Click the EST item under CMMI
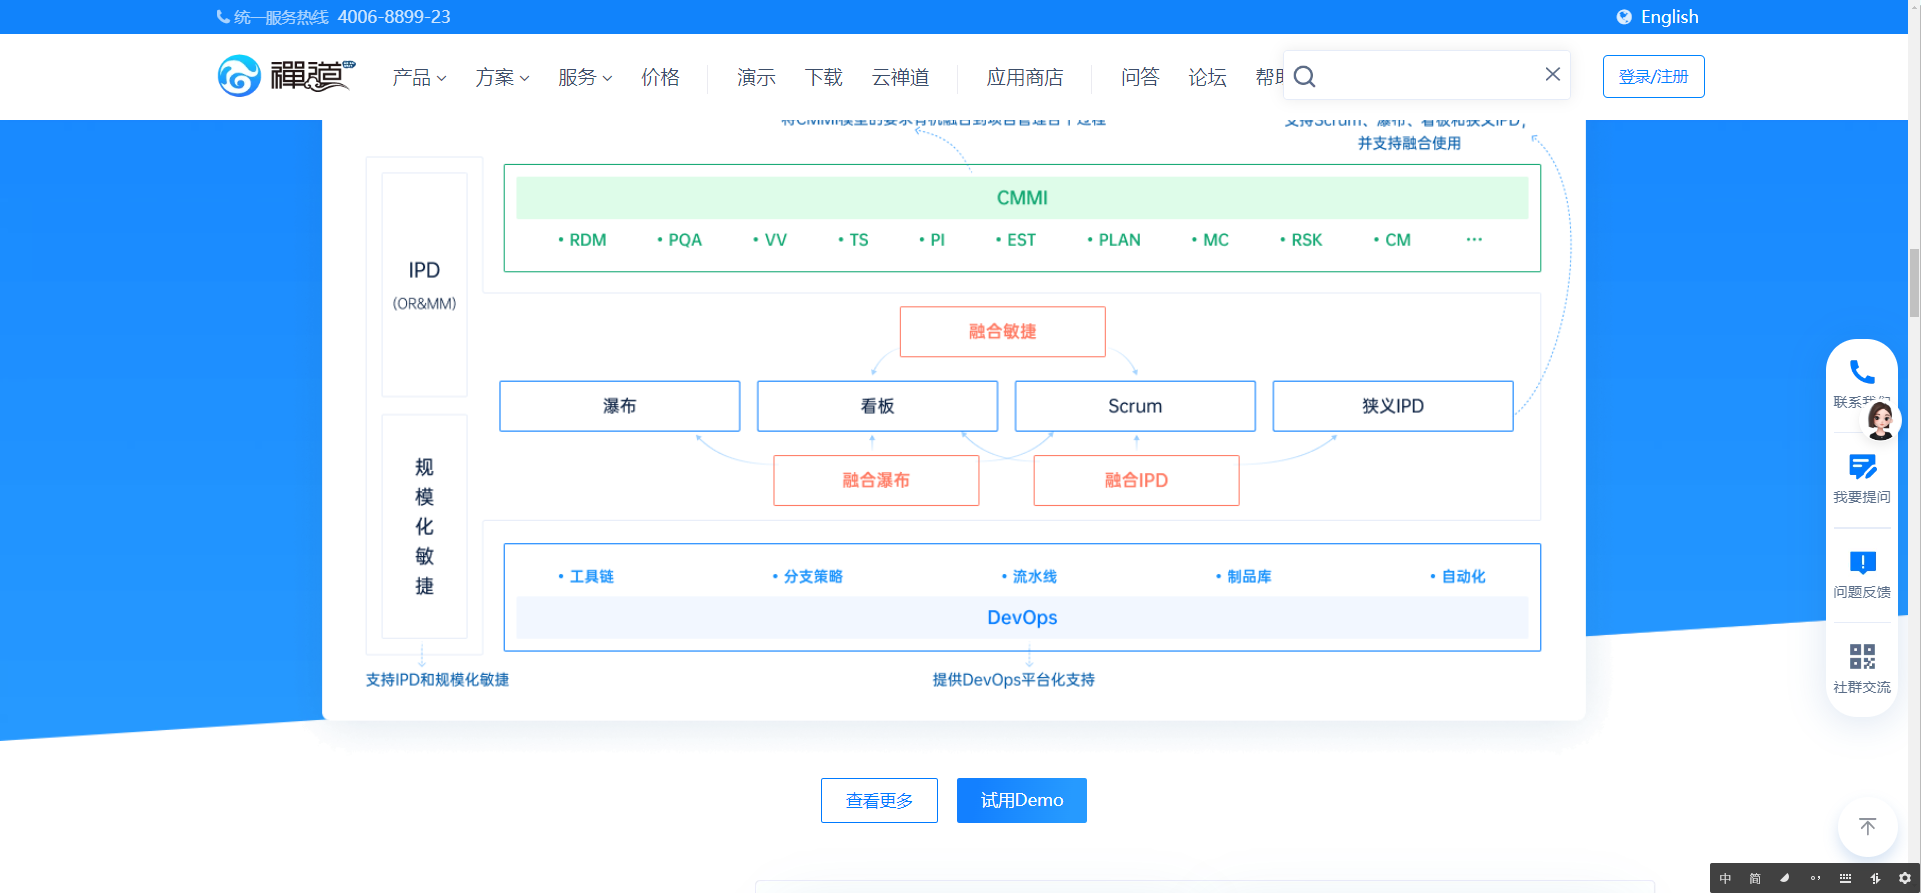 (1016, 240)
